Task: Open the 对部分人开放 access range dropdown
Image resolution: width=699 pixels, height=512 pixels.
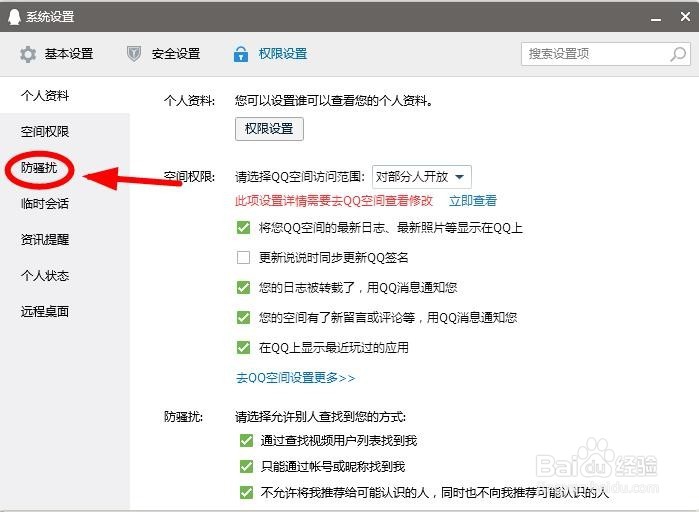Action: pos(422,177)
